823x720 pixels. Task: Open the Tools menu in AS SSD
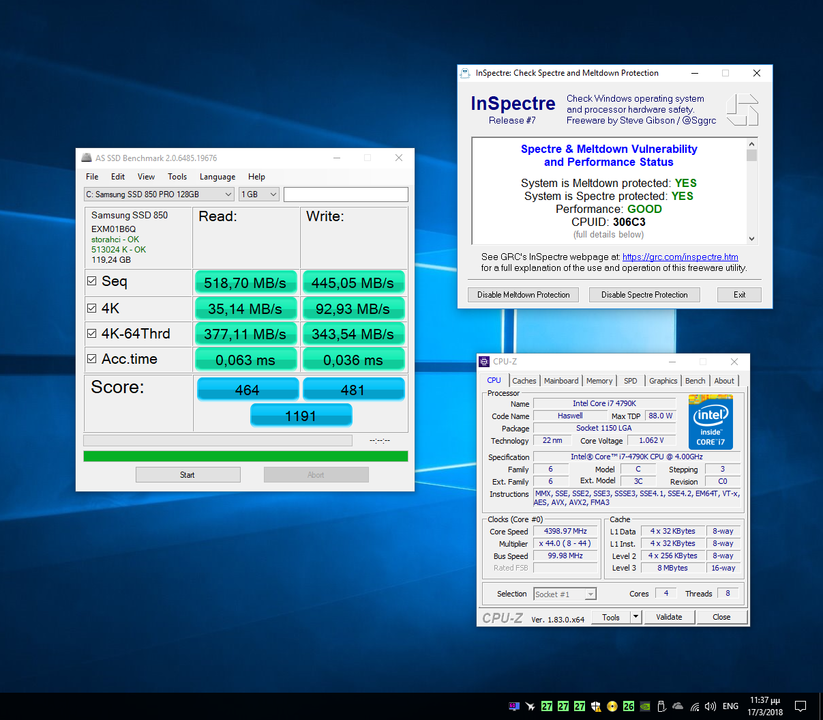[x=177, y=177]
